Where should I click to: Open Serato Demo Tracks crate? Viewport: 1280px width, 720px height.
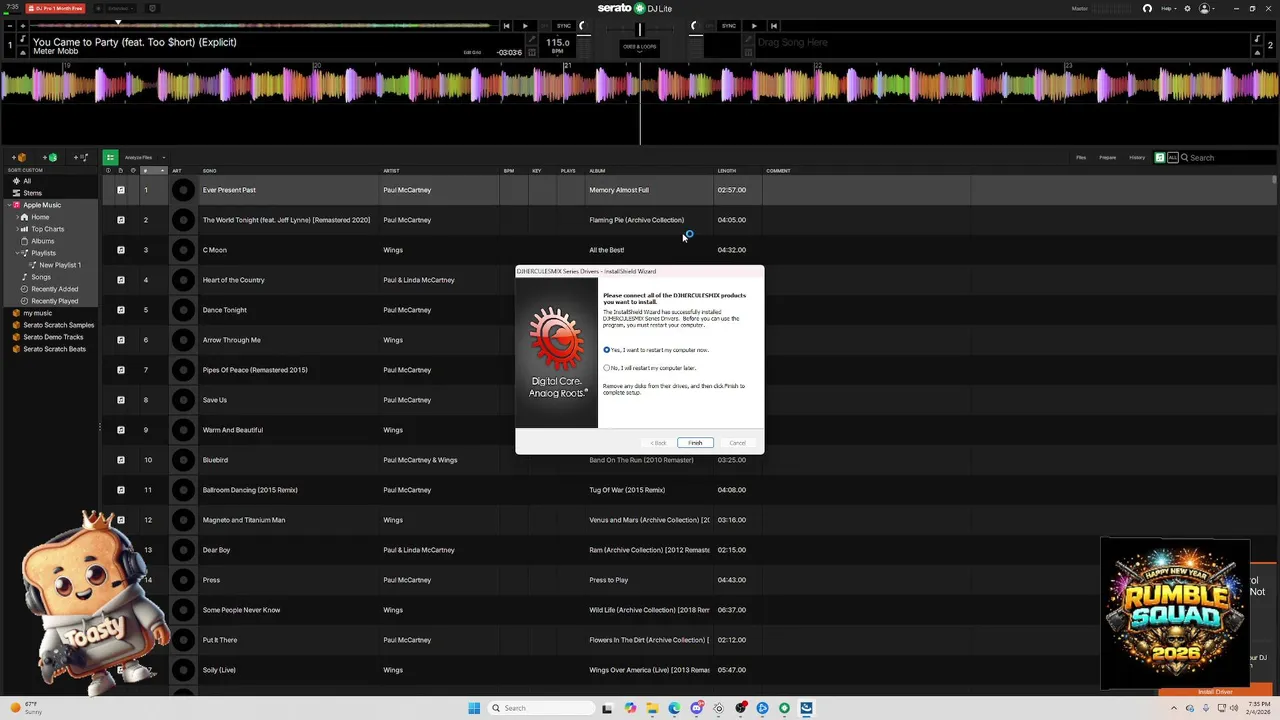pyautogui.click(x=53, y=337)
